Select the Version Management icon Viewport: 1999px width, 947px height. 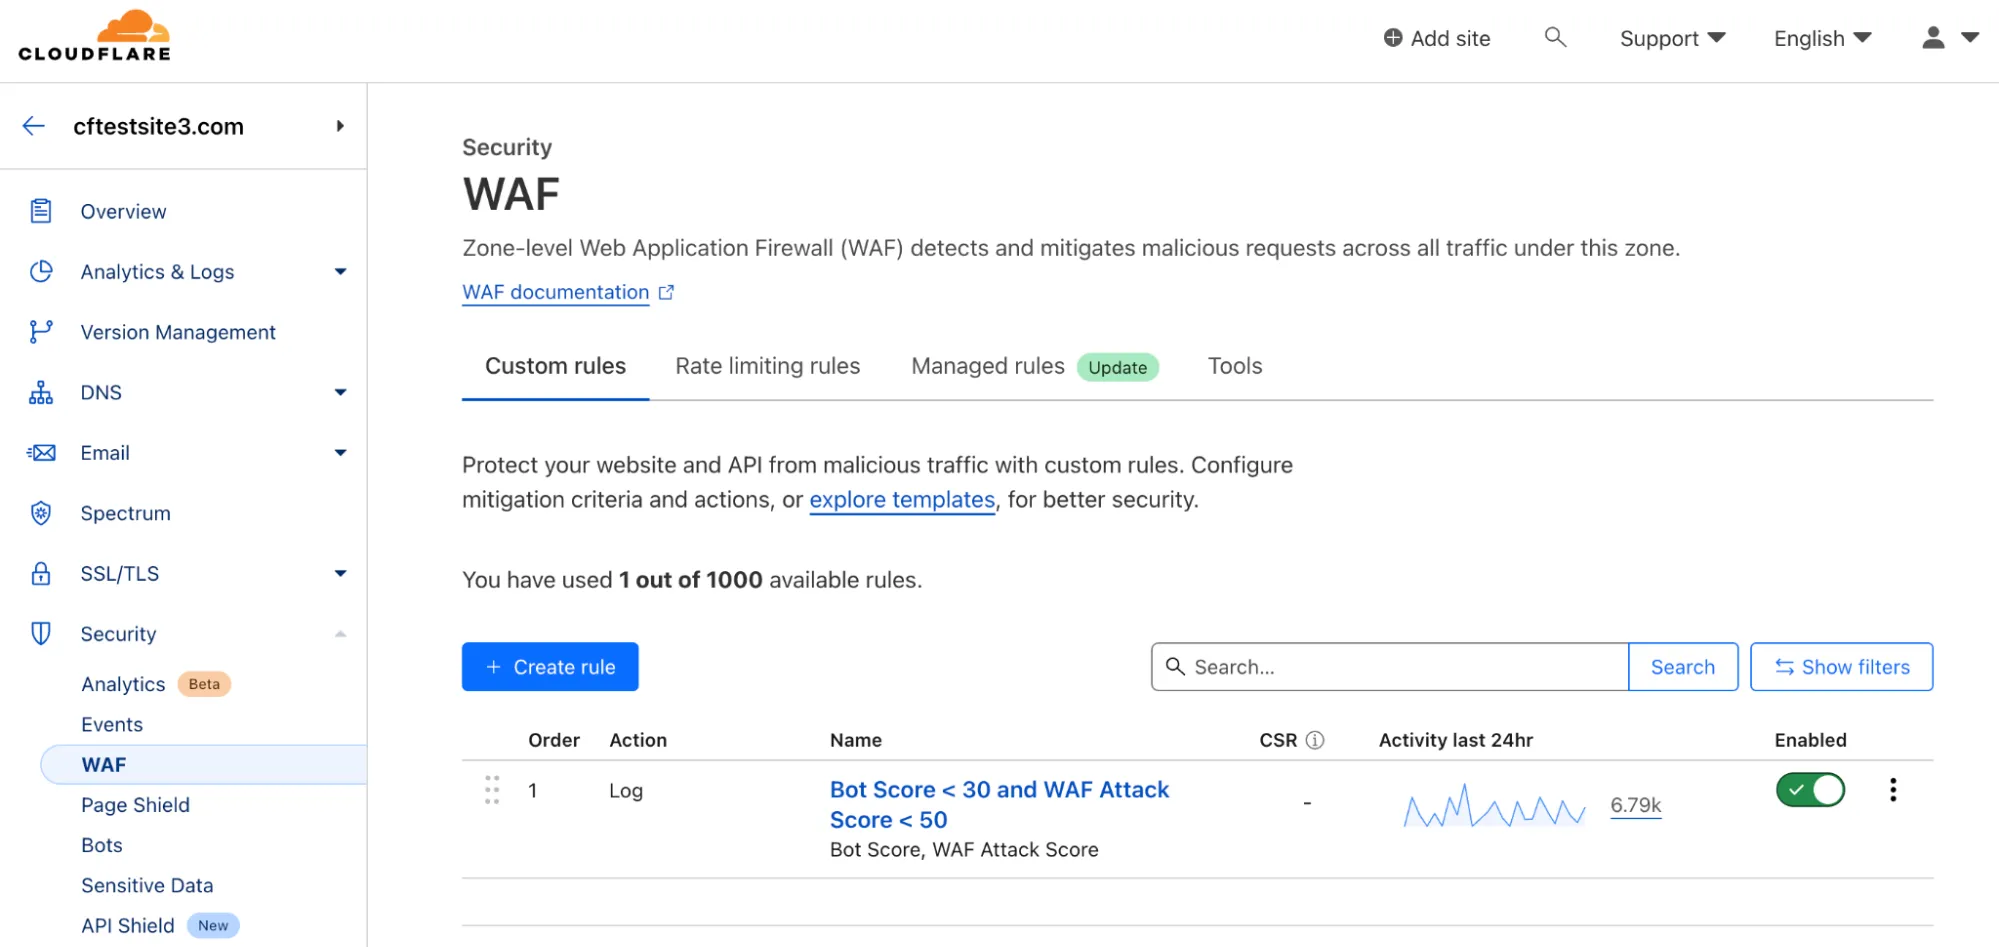tap(40, 331)
